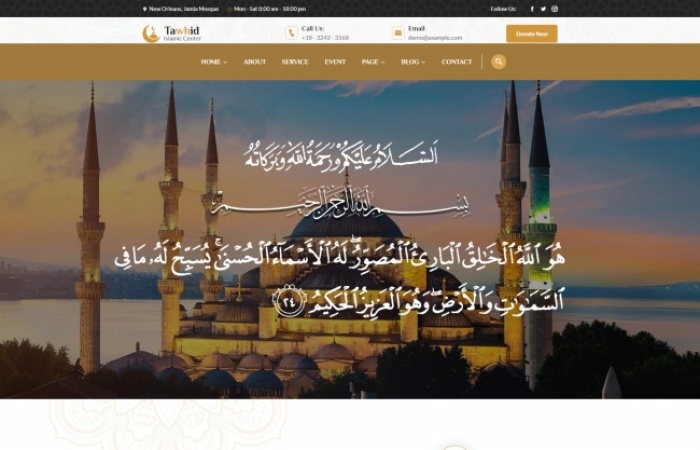The height and width of the screenshot is (450, 700).
Task: Click the Mon - Sat opening hours text
Action: click(x=270, y=9)
